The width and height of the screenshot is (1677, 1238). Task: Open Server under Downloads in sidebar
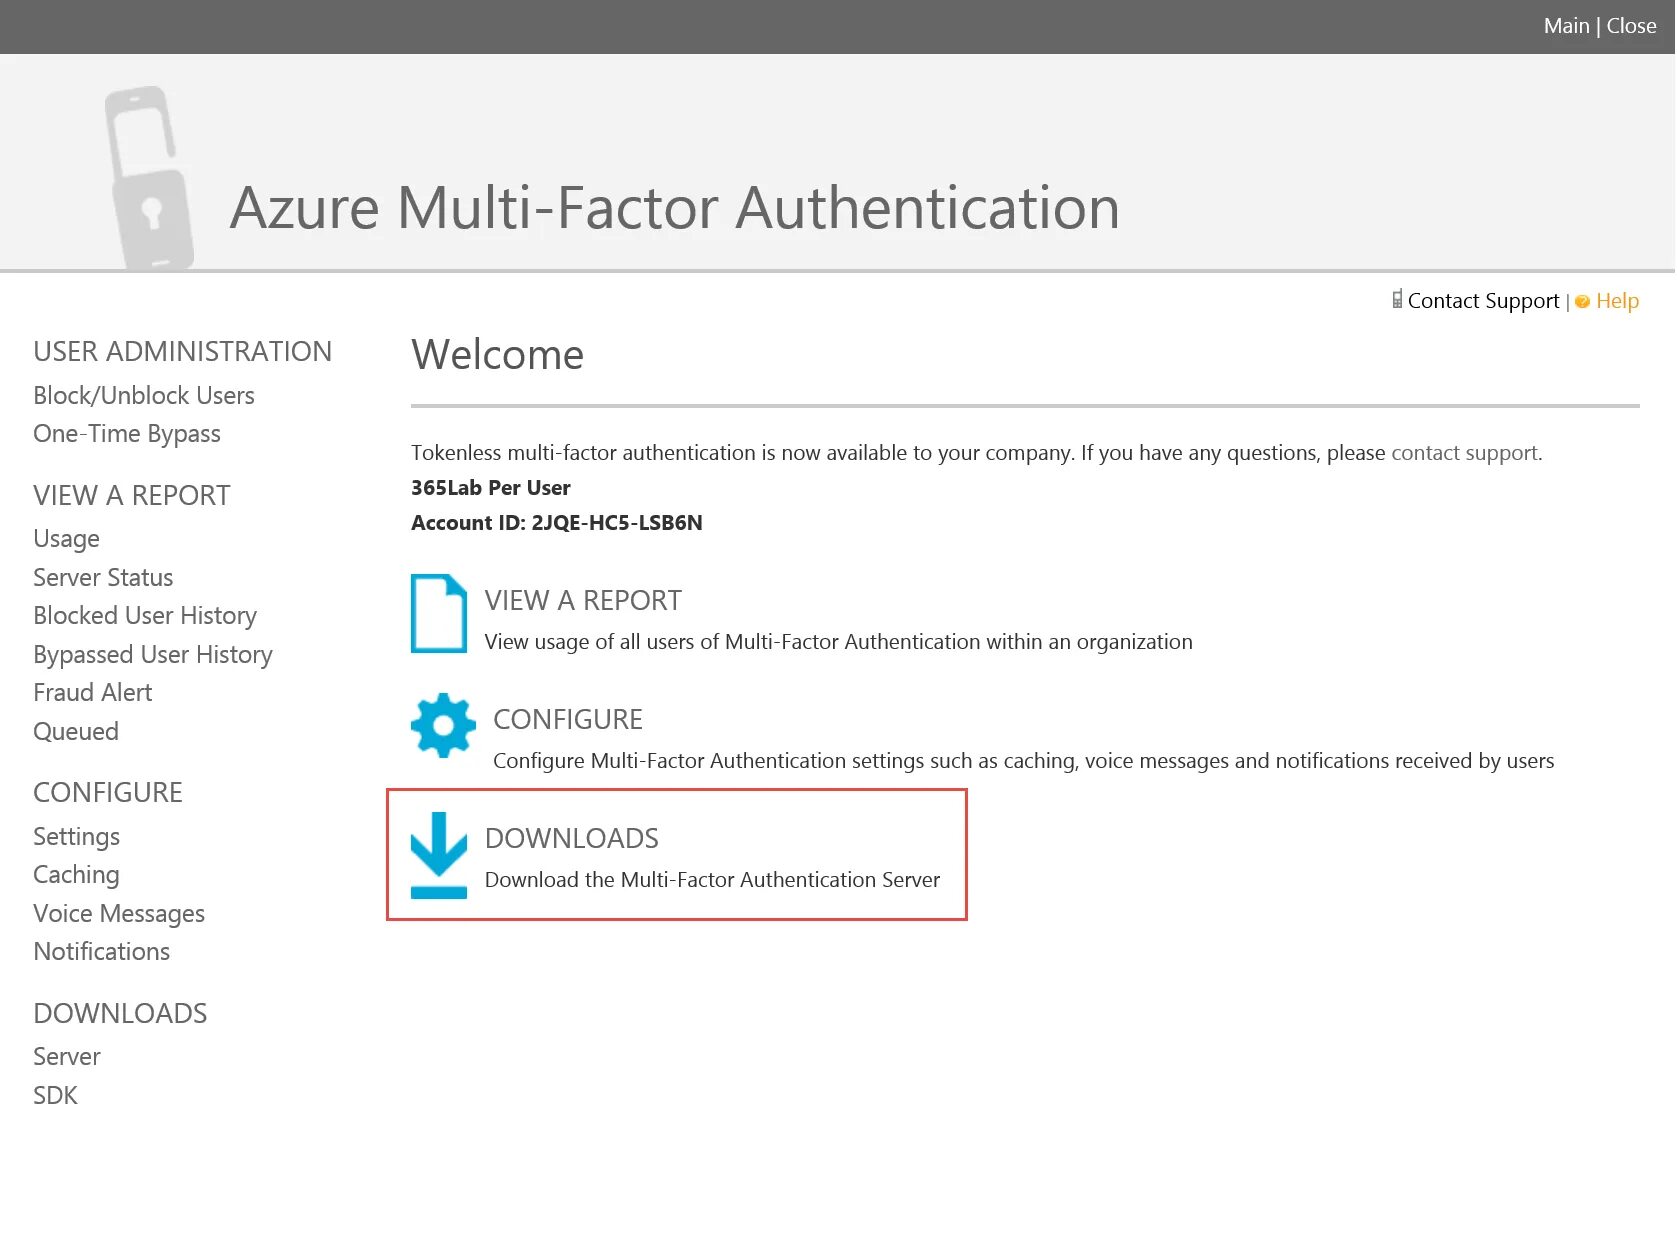[x=67, y=1056]
